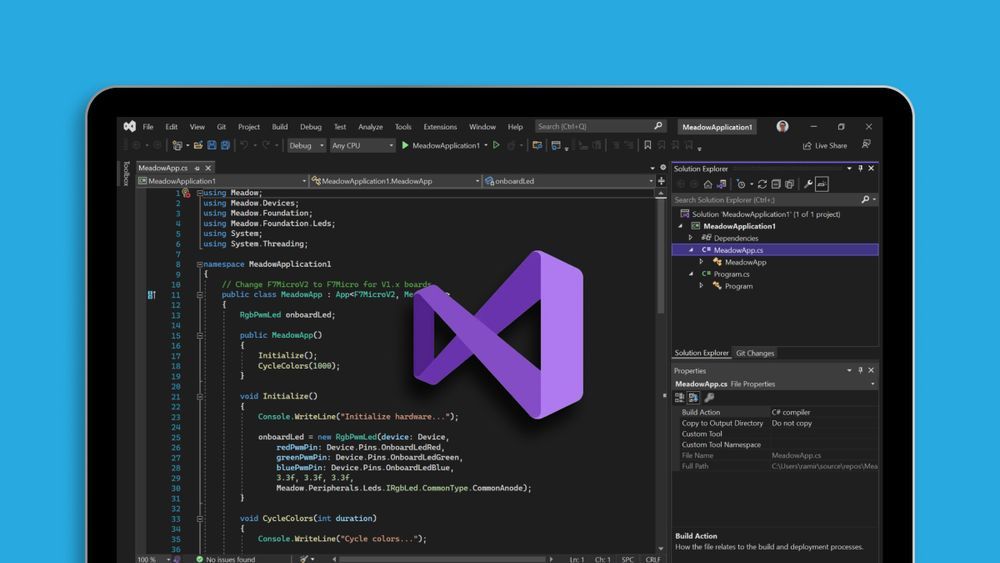The width and height of the screenshot is (1000, 563).
Task: Expand the Dependencies node
Action: pyautogui.click(x=691, y=238)
